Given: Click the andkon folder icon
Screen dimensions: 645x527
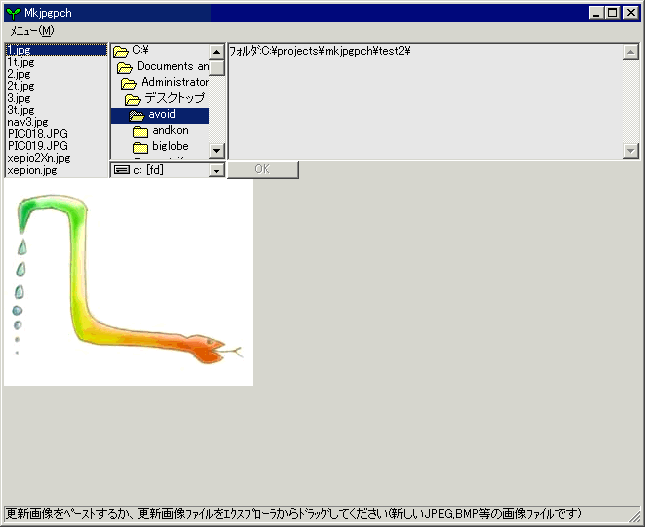Looking at the screenshot, I should (x=141, y=131).
